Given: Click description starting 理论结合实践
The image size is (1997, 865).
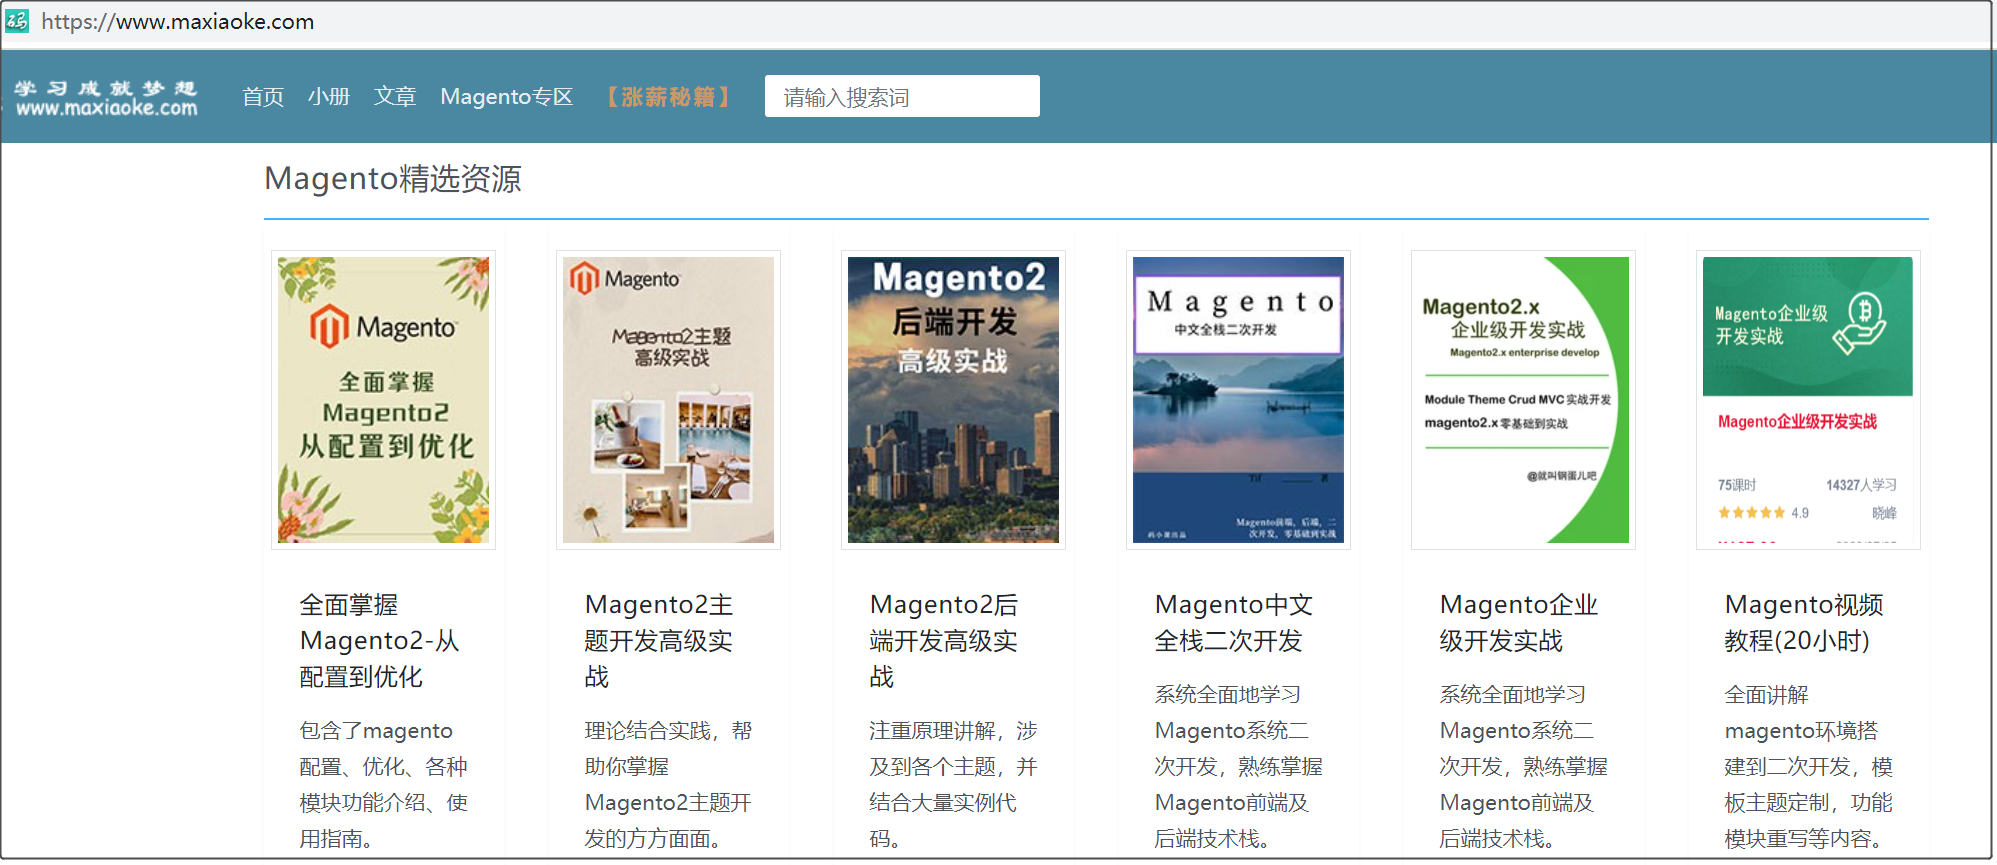Looking at the screenshot, I should pyautogui.click(x=669, y=785).
